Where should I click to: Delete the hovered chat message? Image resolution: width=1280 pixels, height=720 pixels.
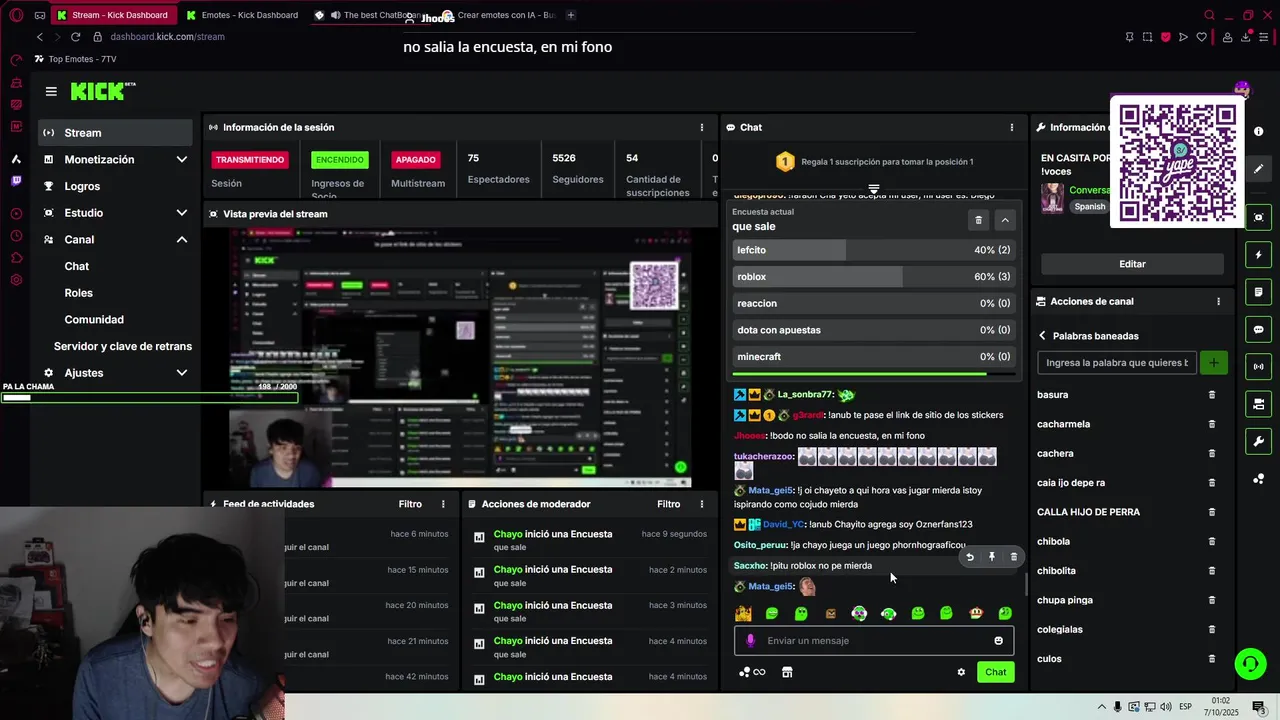(1013, 557)
